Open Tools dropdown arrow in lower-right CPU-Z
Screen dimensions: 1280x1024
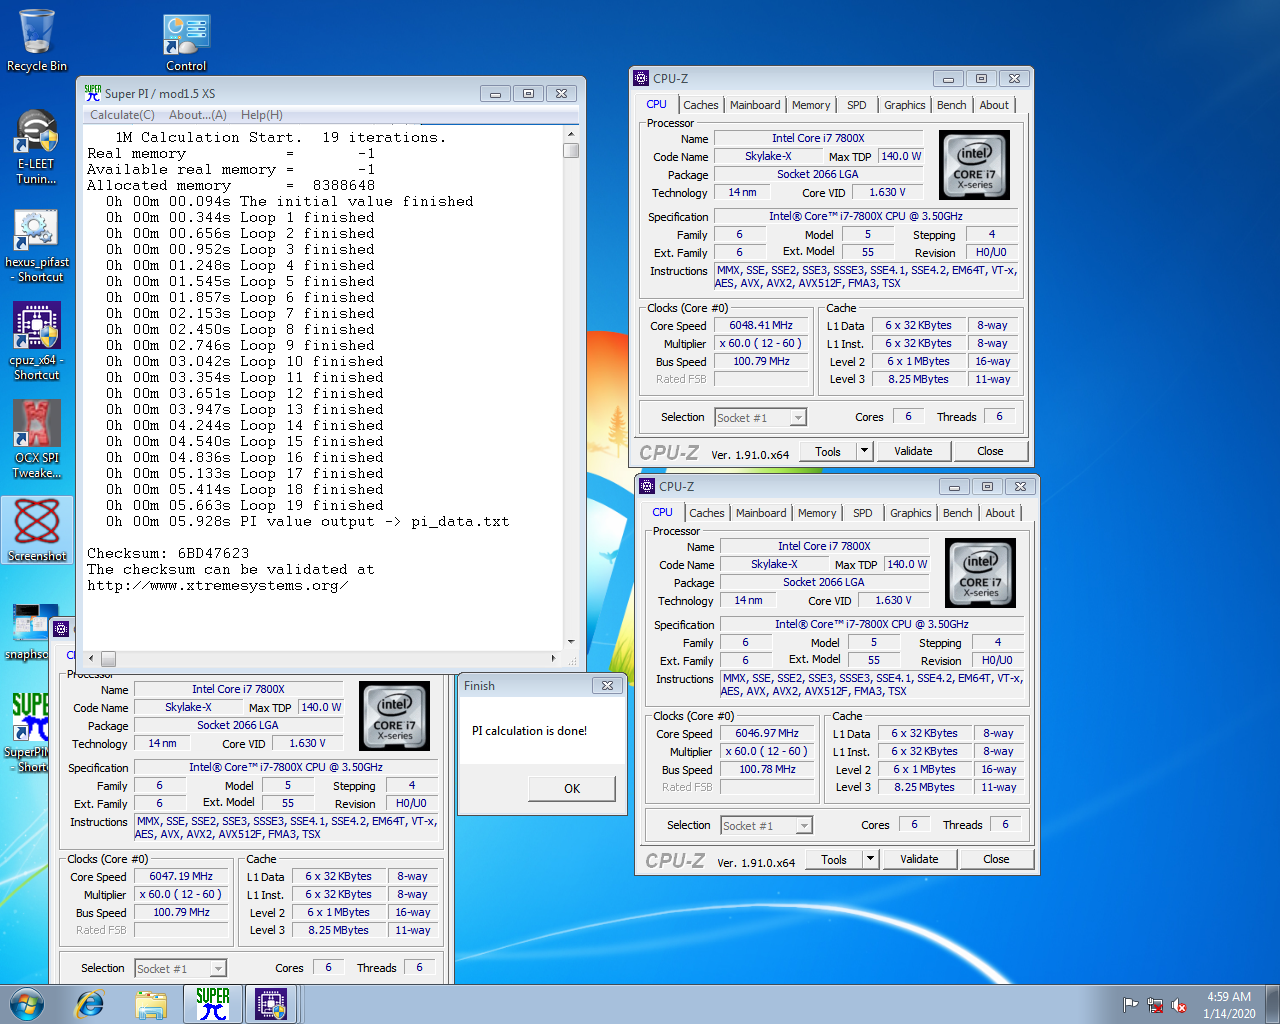[871, 859]
